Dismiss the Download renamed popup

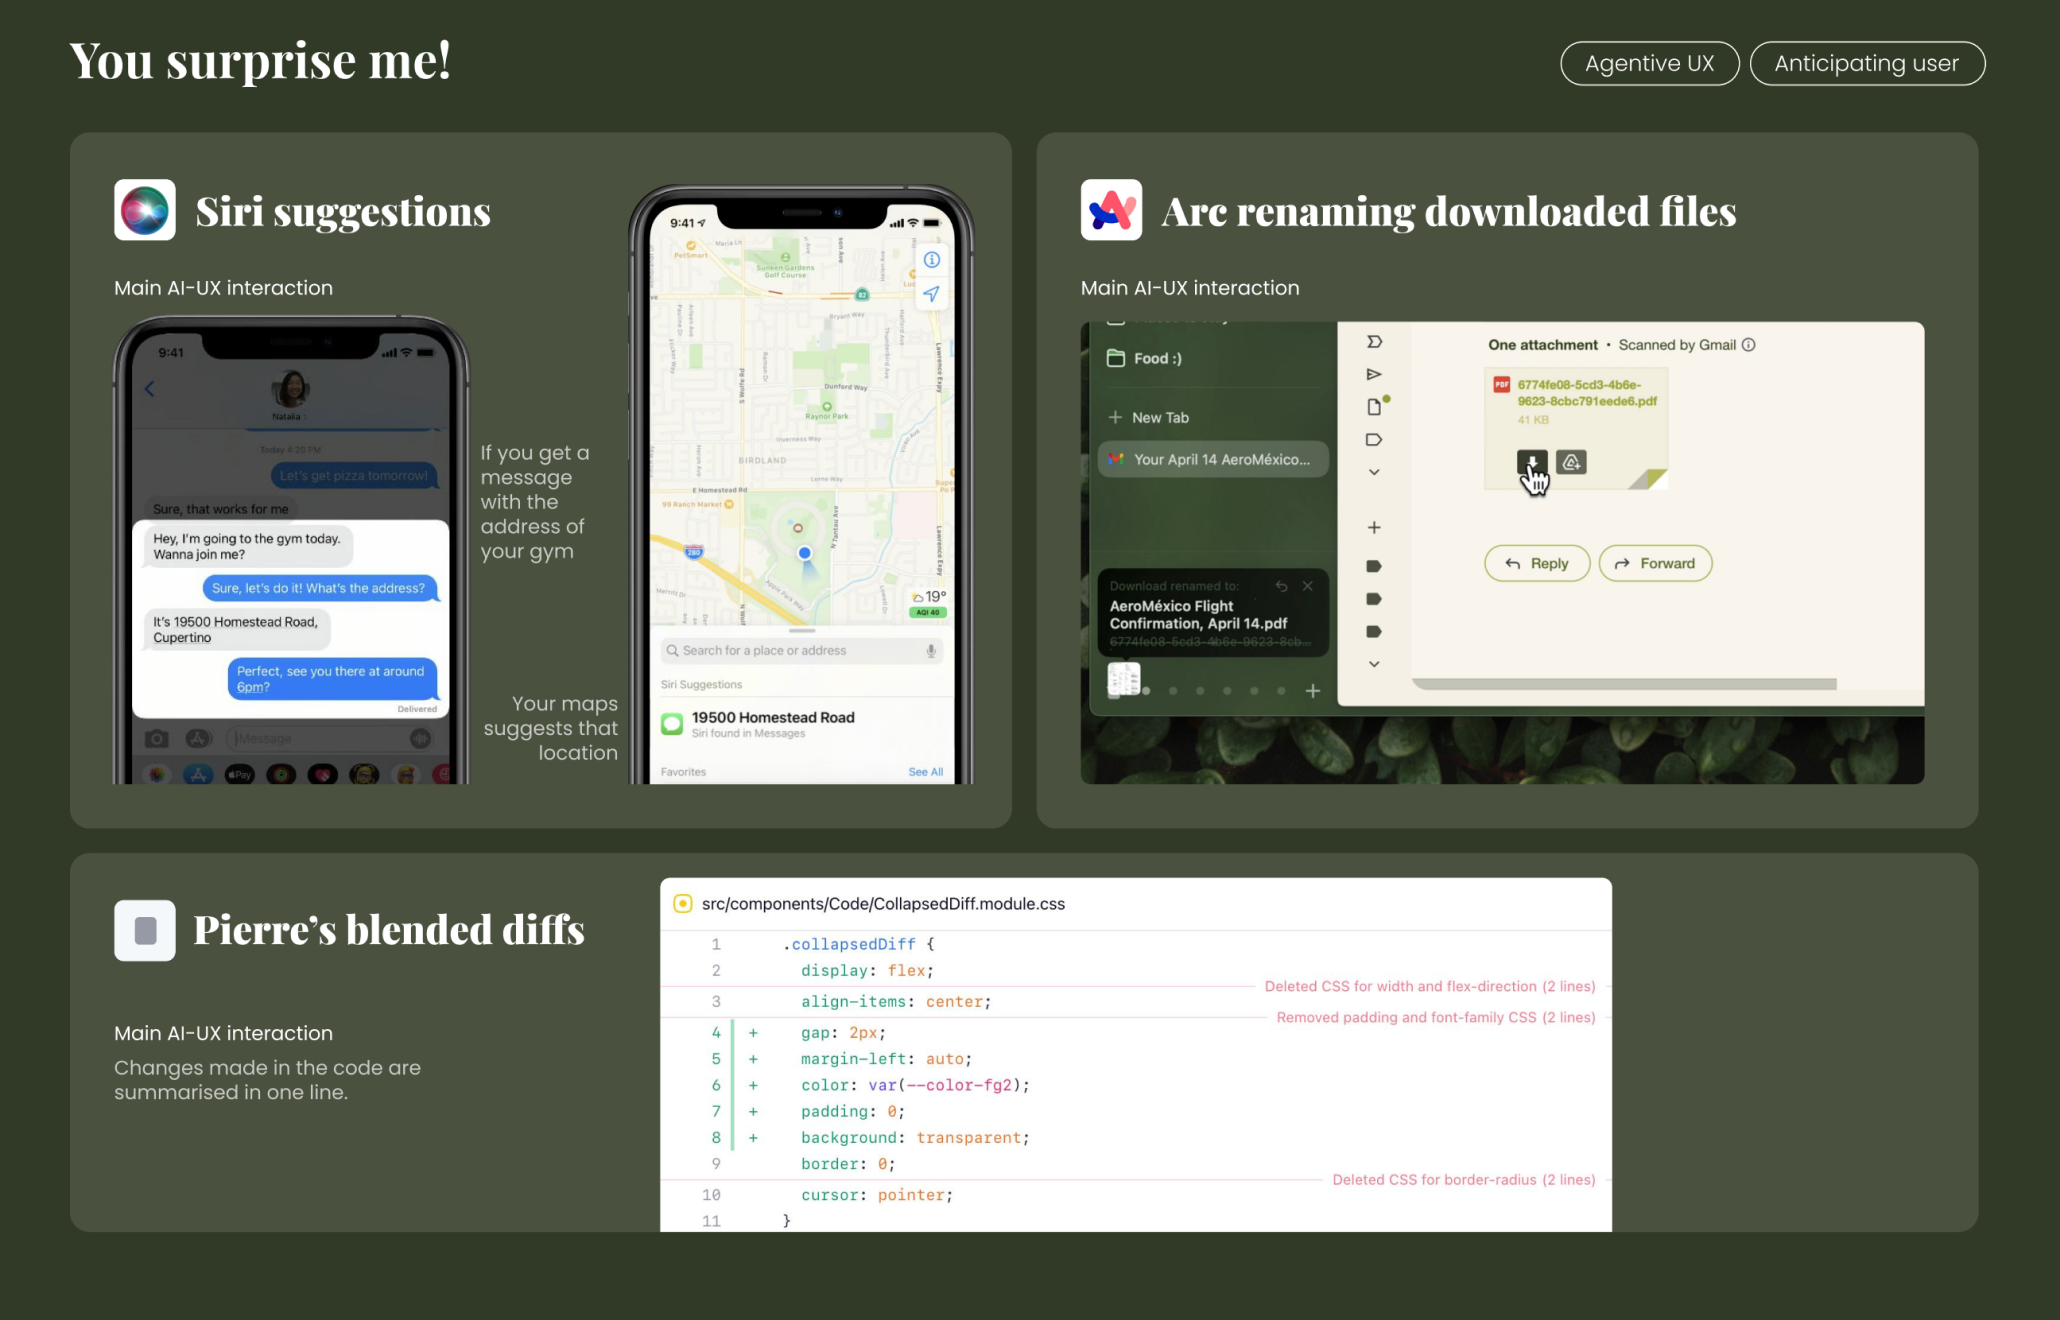1307,586
